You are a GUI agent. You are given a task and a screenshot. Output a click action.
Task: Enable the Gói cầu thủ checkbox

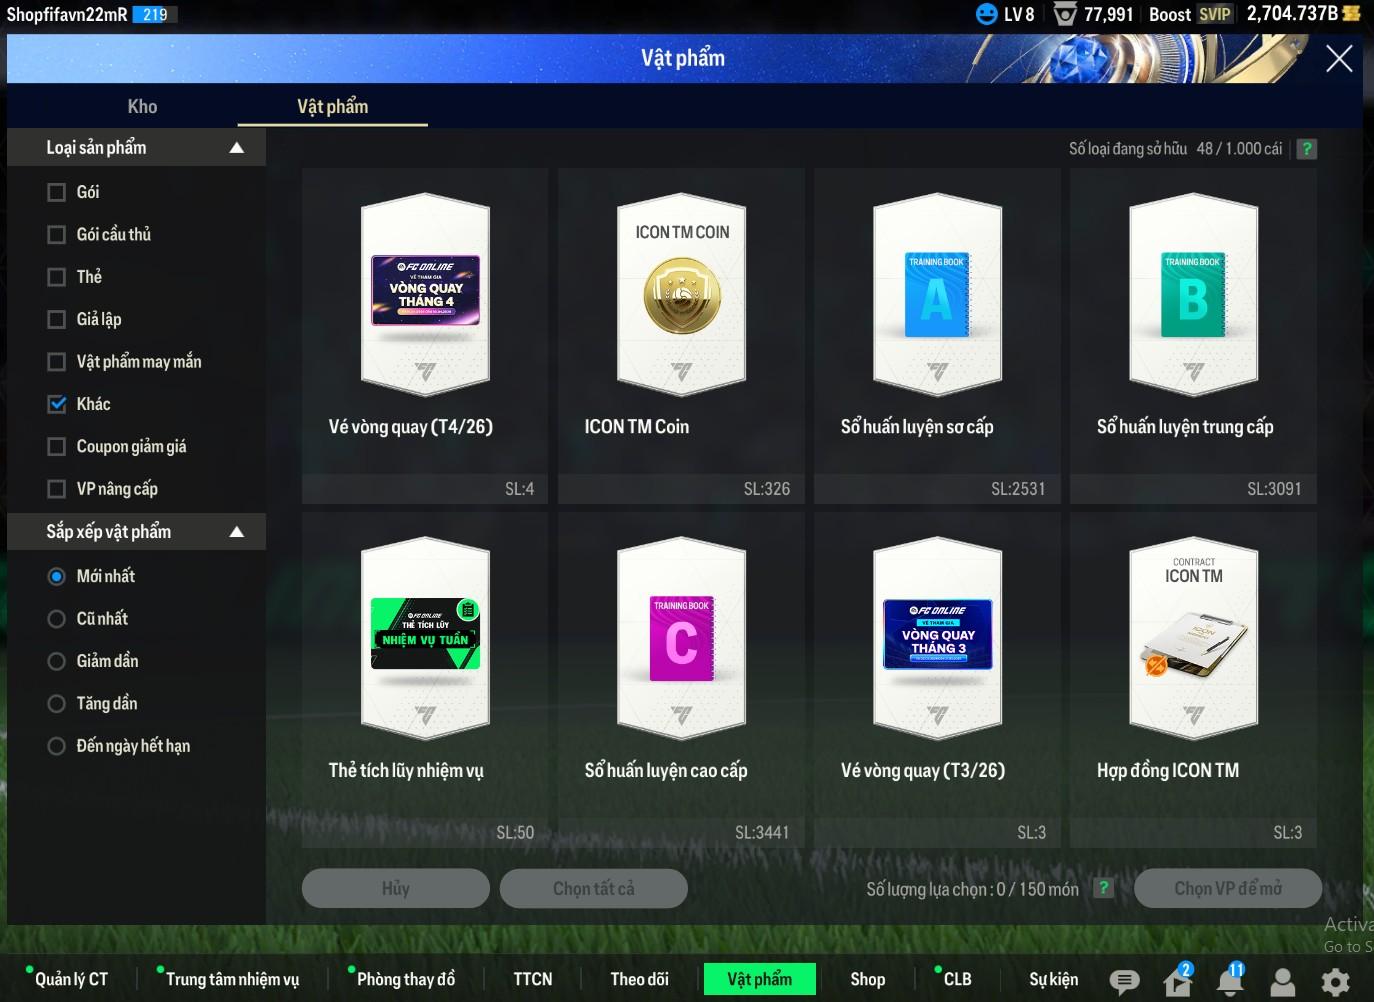(57, 235)
